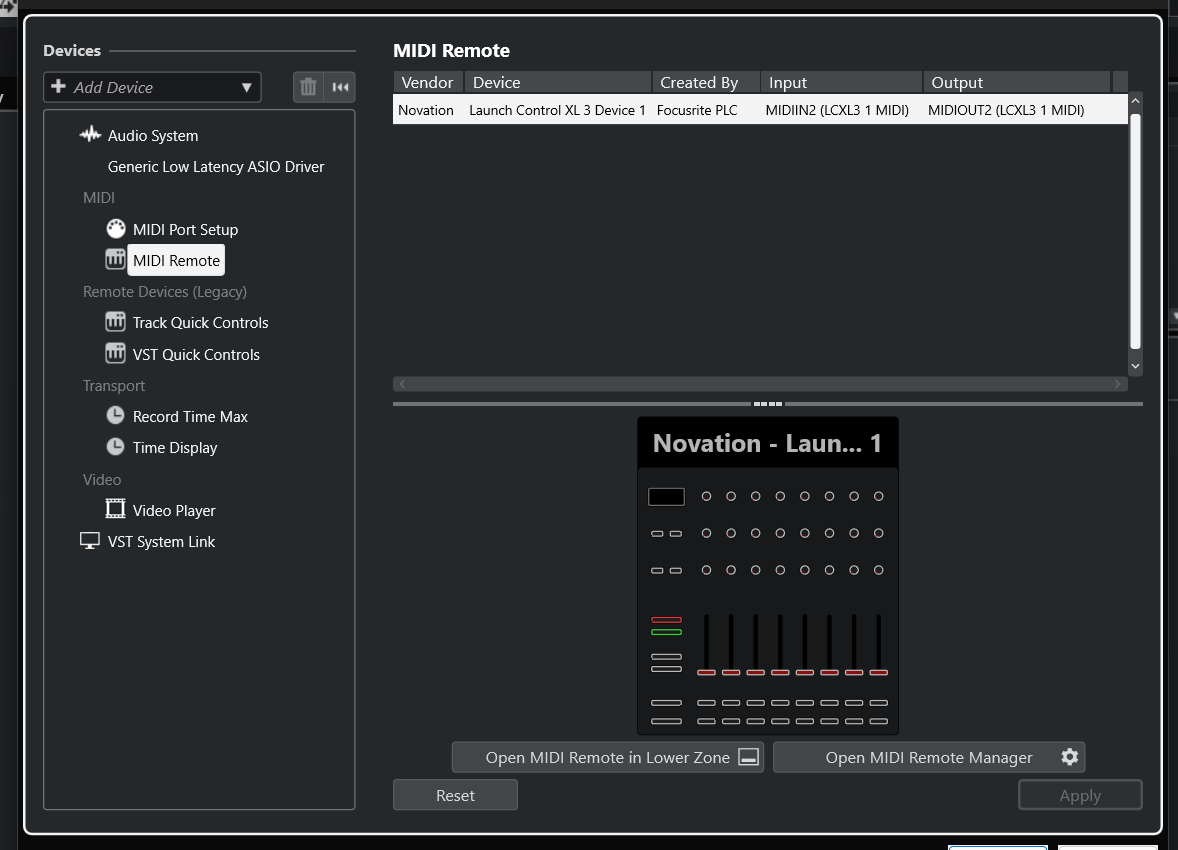Click the MIDI Port Setup connector icon

(116, 228)
